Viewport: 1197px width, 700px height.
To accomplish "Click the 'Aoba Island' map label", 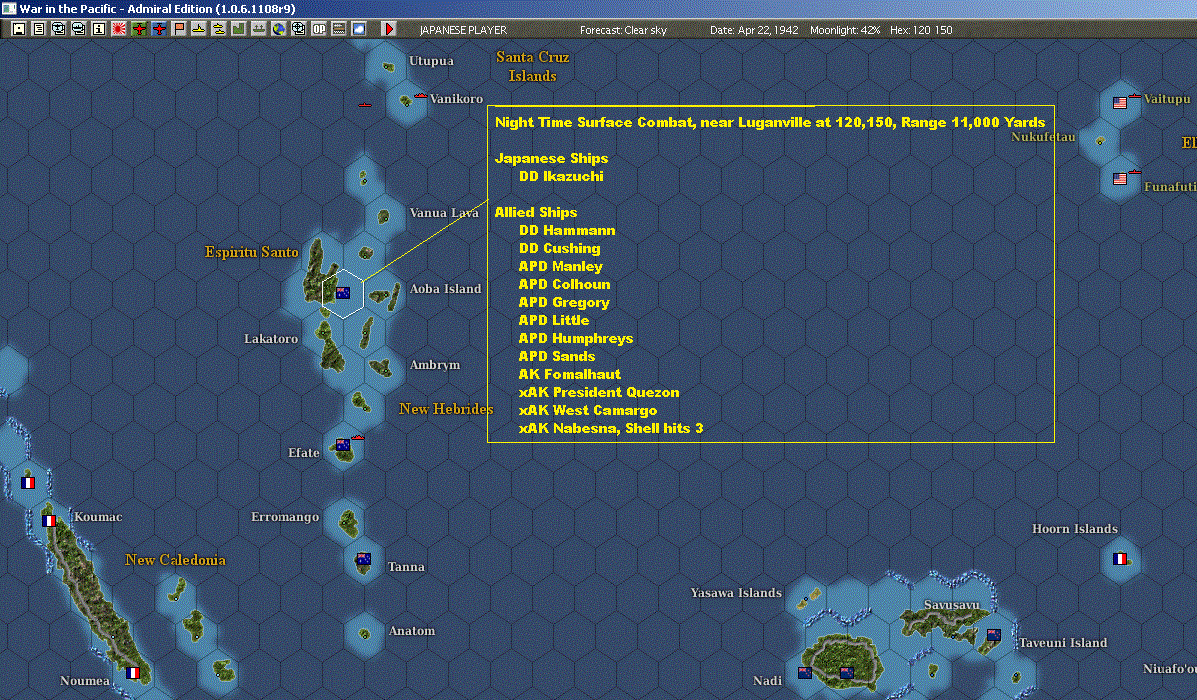I will (x=445, y=289).
